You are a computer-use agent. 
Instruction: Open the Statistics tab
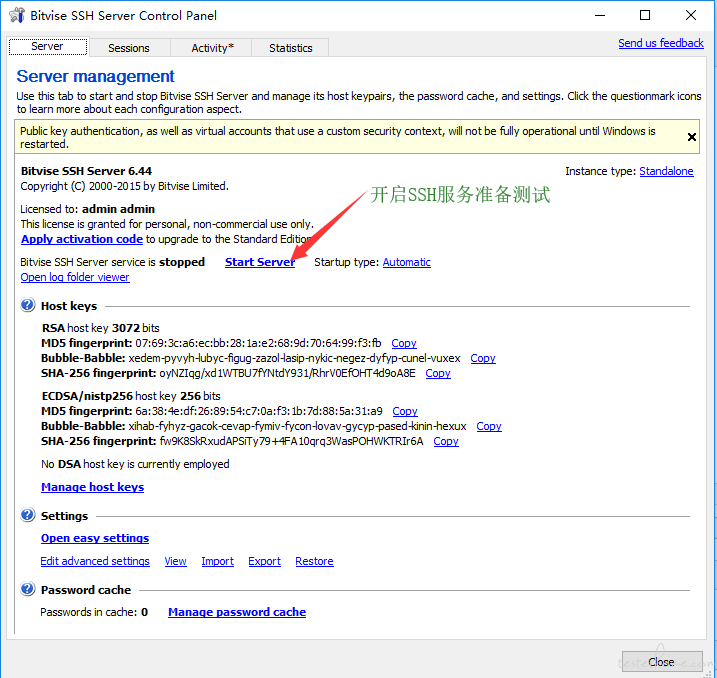290,48
